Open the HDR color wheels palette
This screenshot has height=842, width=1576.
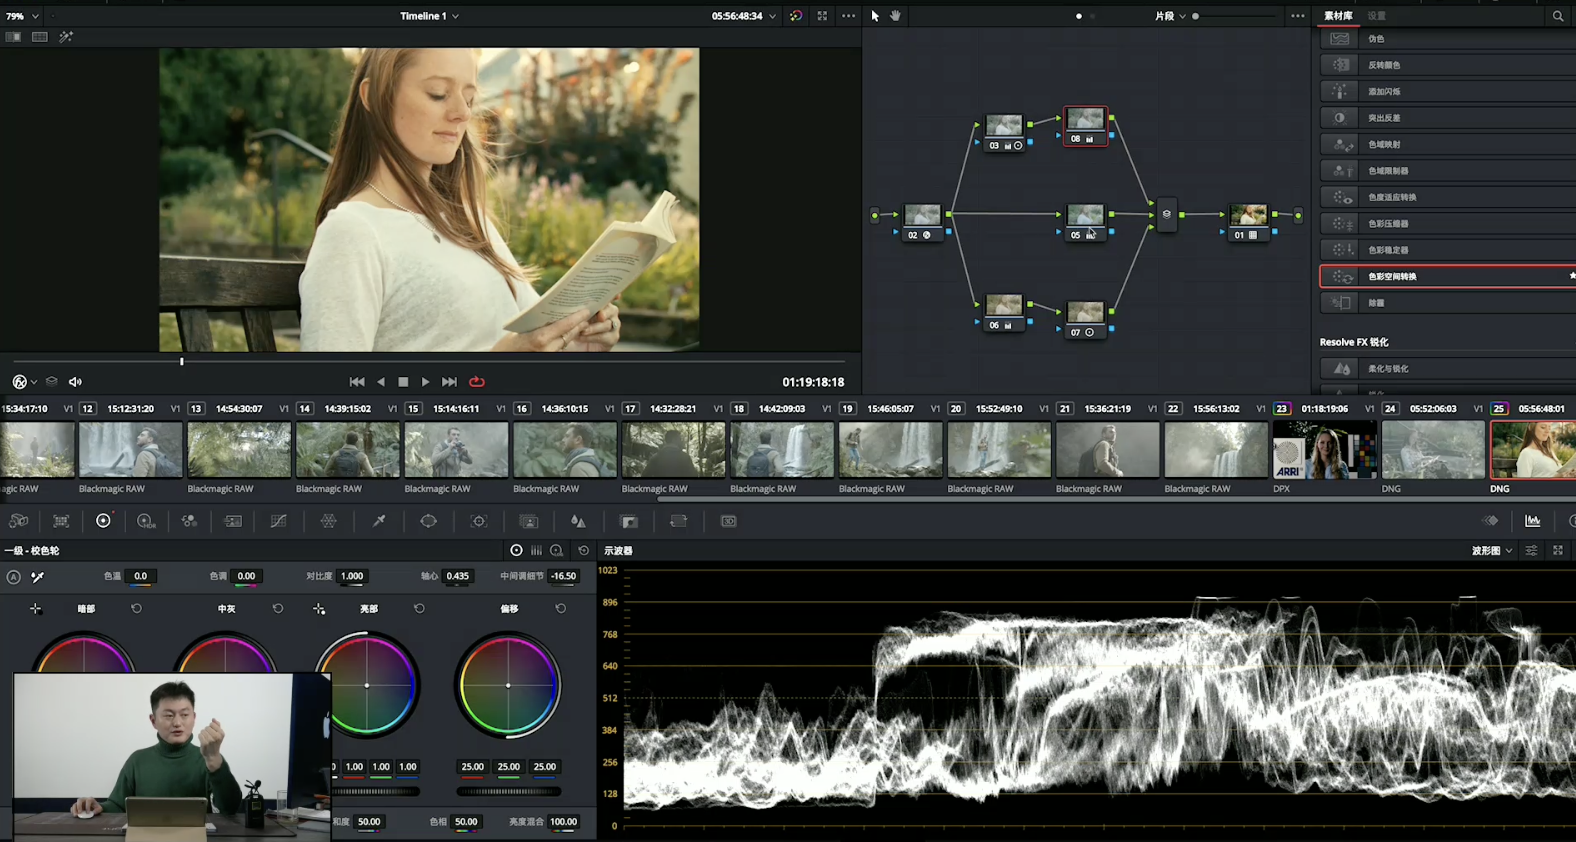[145, 521]
